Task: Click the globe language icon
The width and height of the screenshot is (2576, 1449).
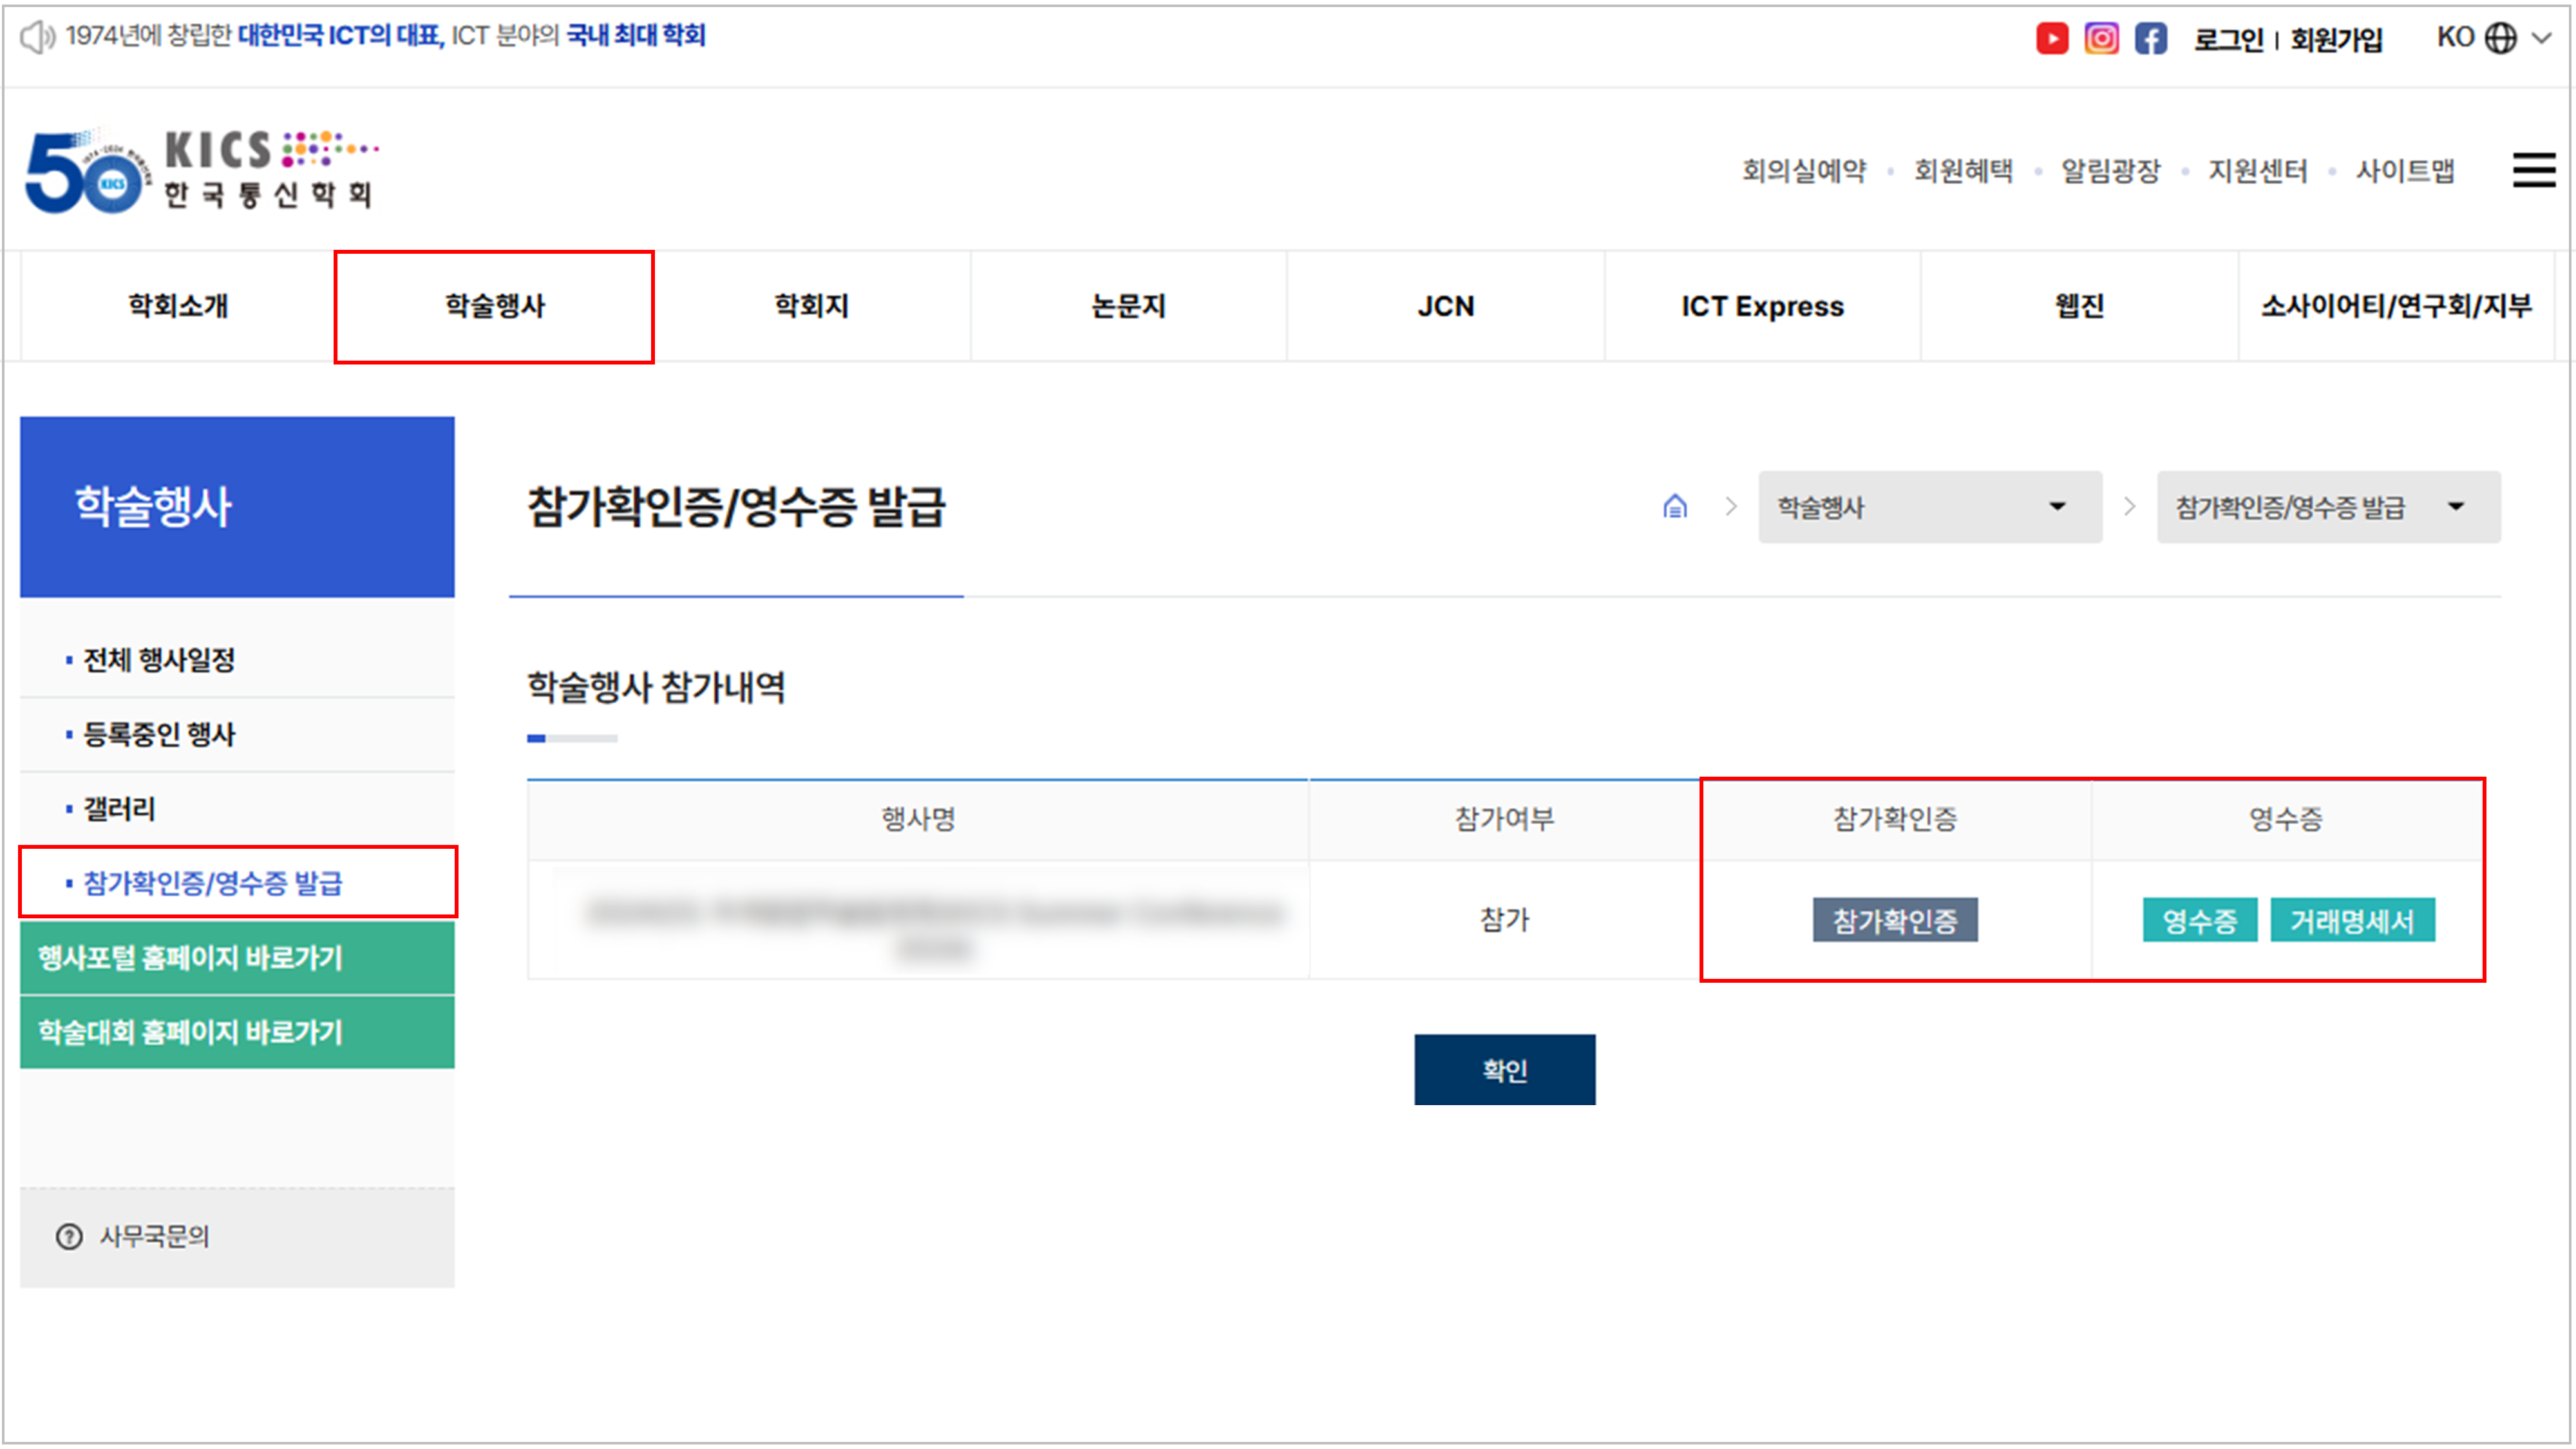Action: (x=2500, y=38)
